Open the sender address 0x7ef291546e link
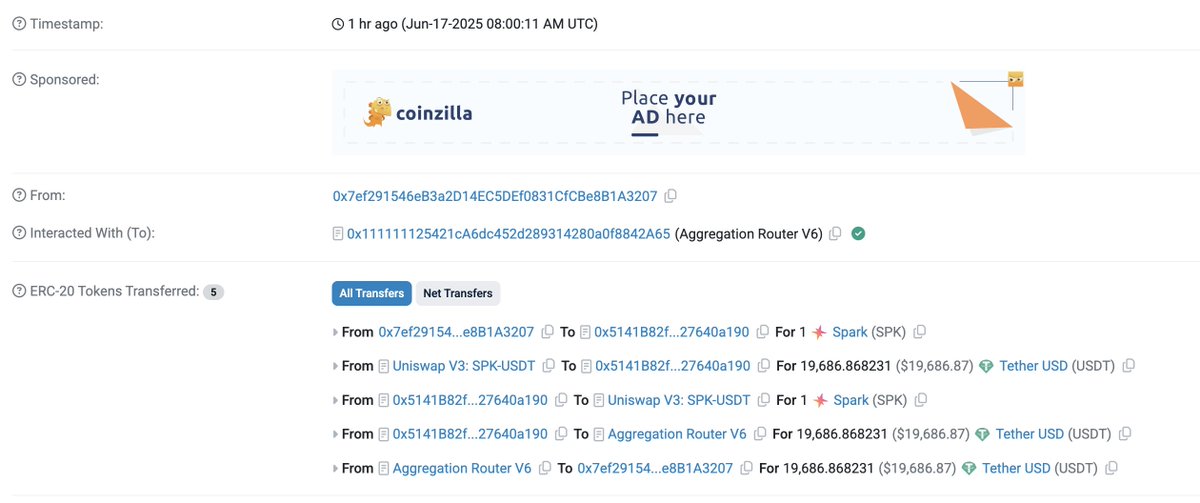The image size is (1200, 503). pyautogui.click(x=495, y=196)
